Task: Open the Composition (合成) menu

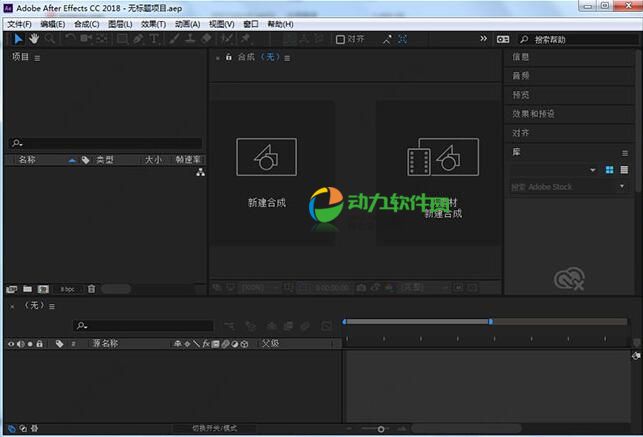Action: (86, 23)
